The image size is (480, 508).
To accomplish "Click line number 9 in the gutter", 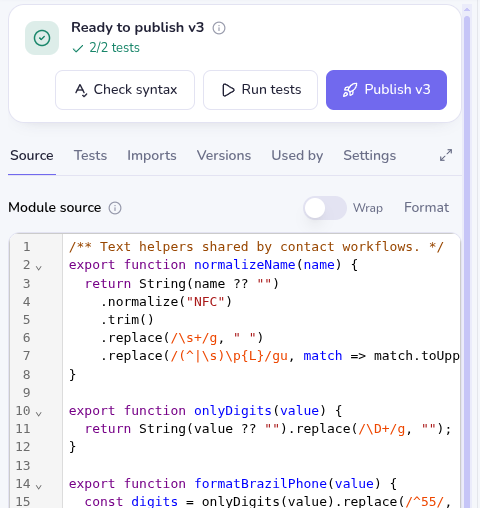I will (27, 393).
